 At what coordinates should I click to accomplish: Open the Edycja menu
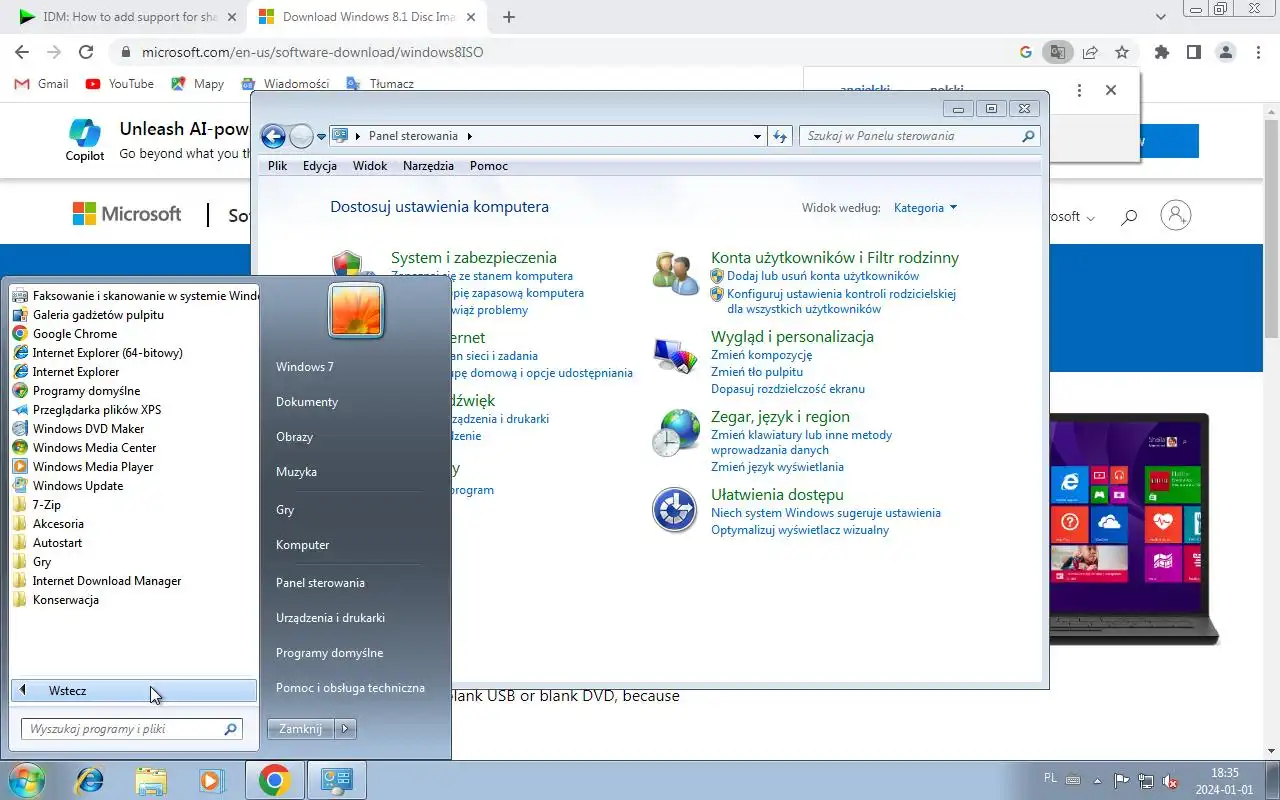(x=320, y=166)
